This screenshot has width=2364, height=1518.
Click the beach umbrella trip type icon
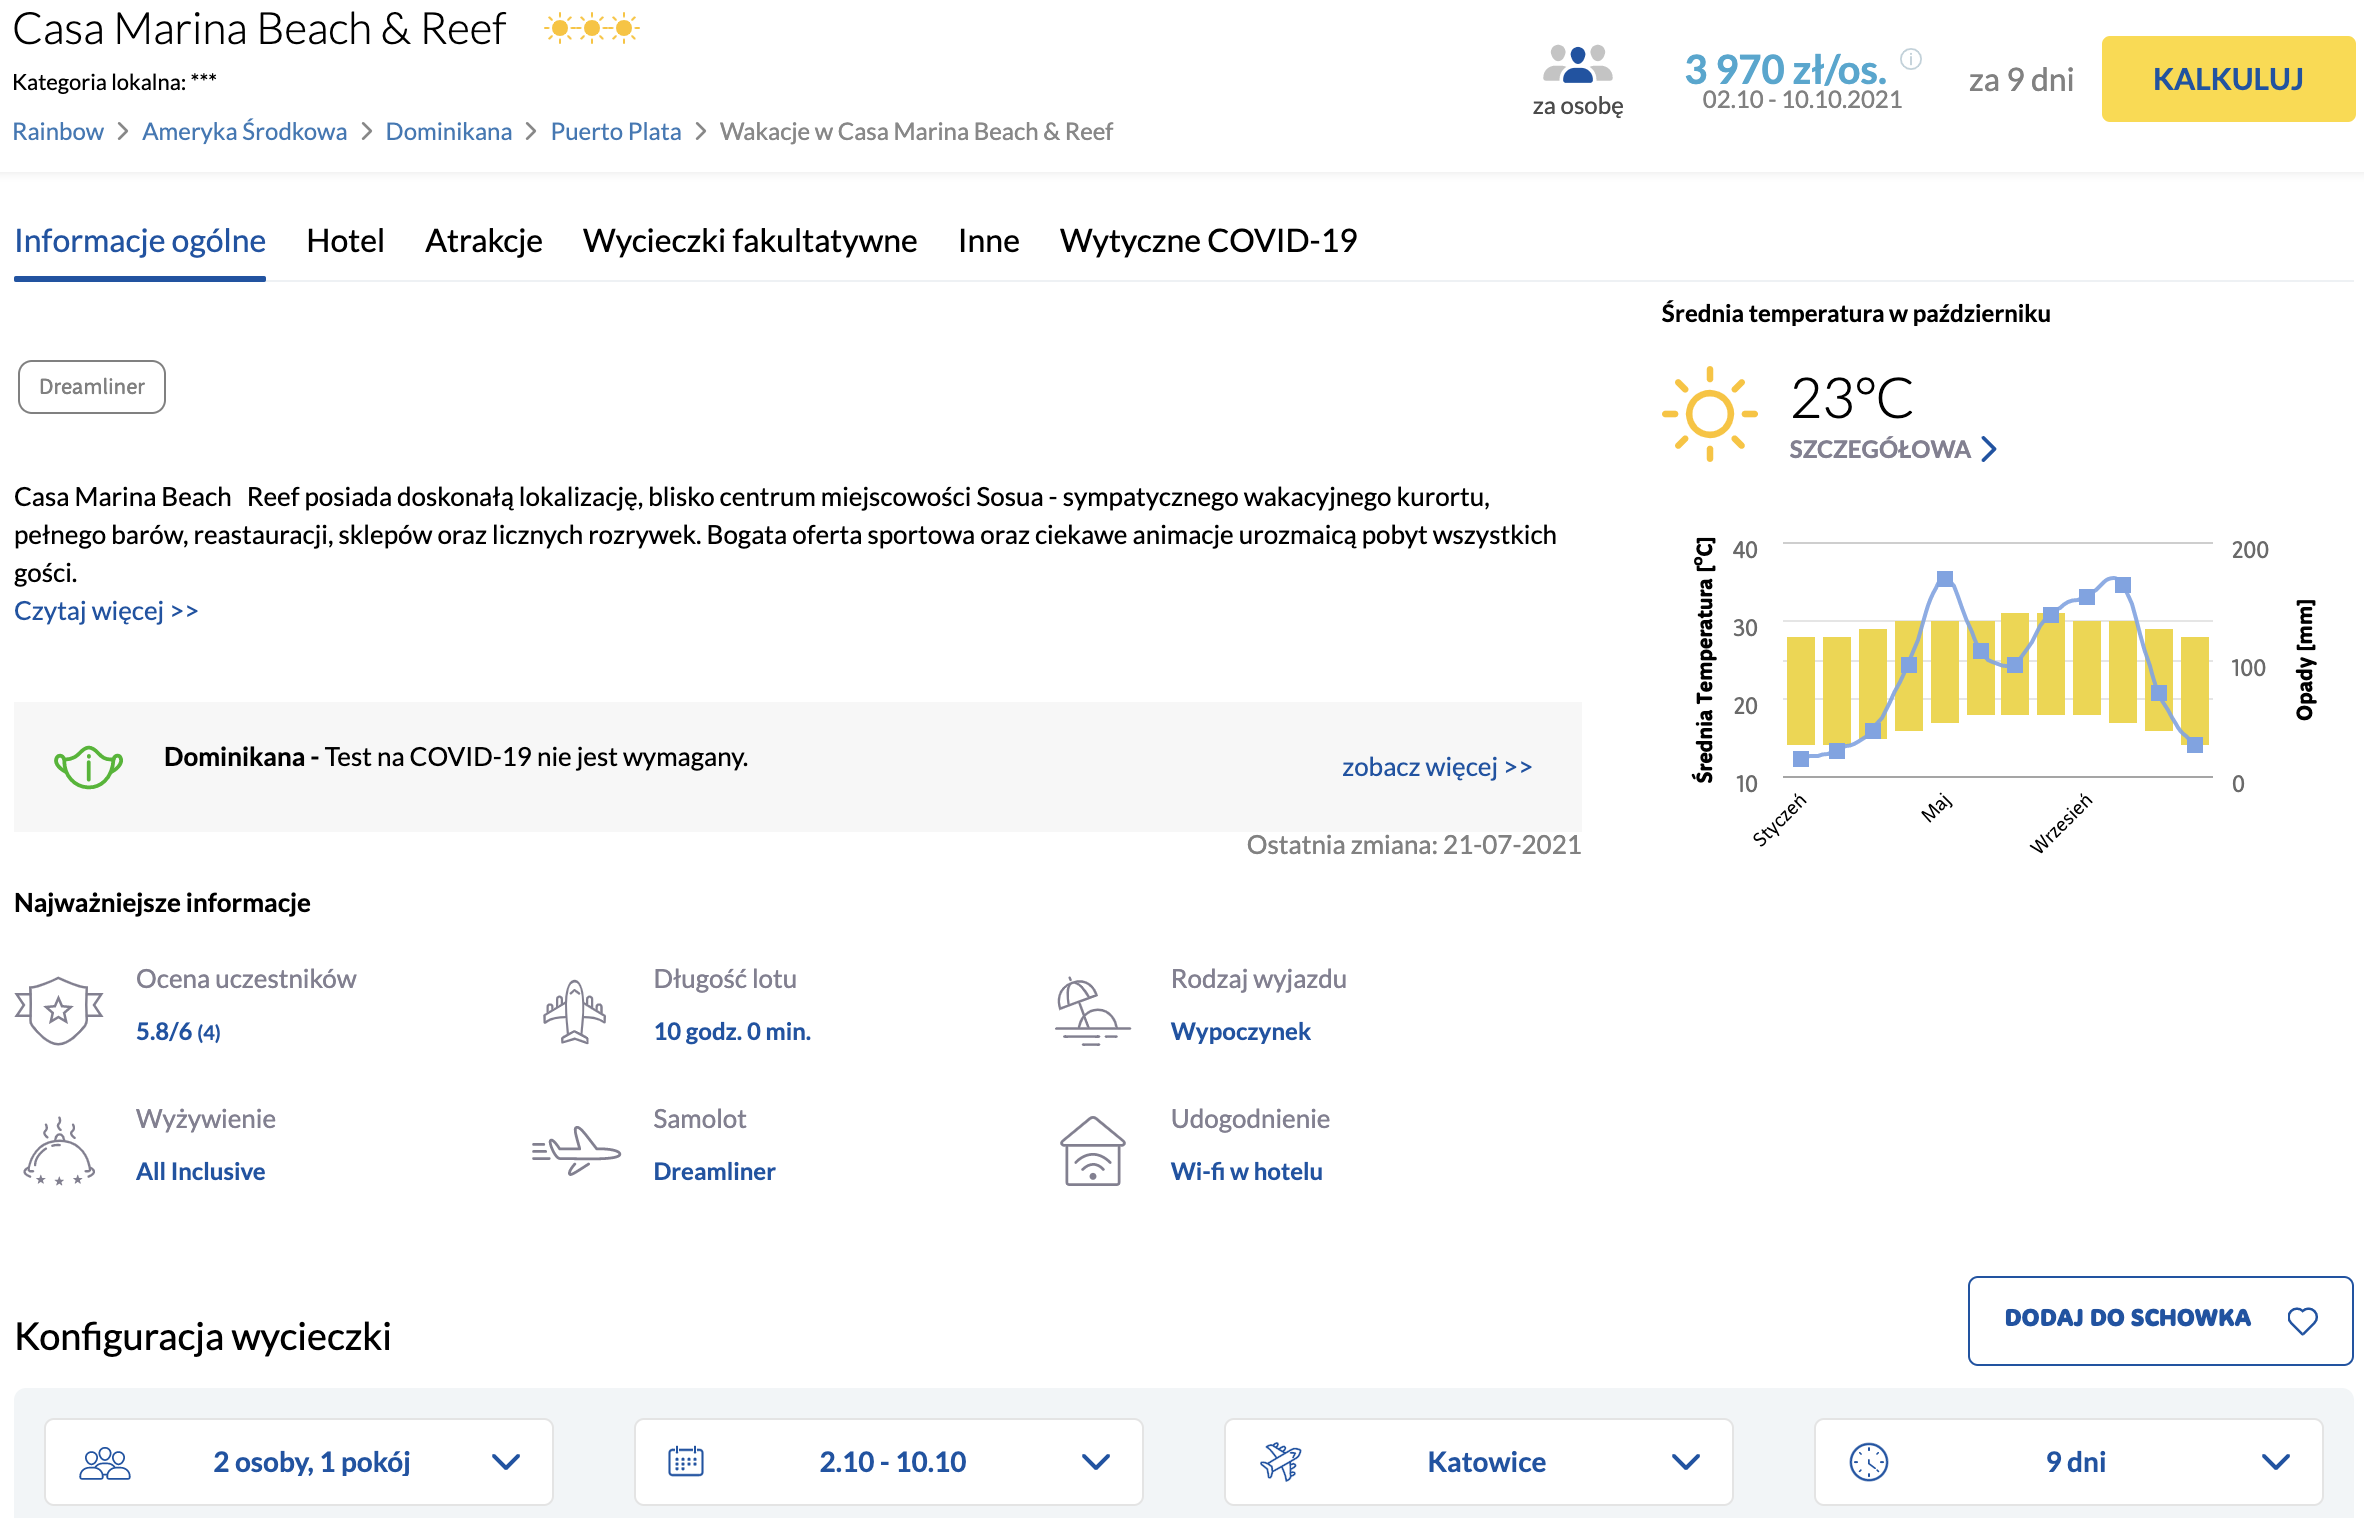[x=1092, y=1011]
